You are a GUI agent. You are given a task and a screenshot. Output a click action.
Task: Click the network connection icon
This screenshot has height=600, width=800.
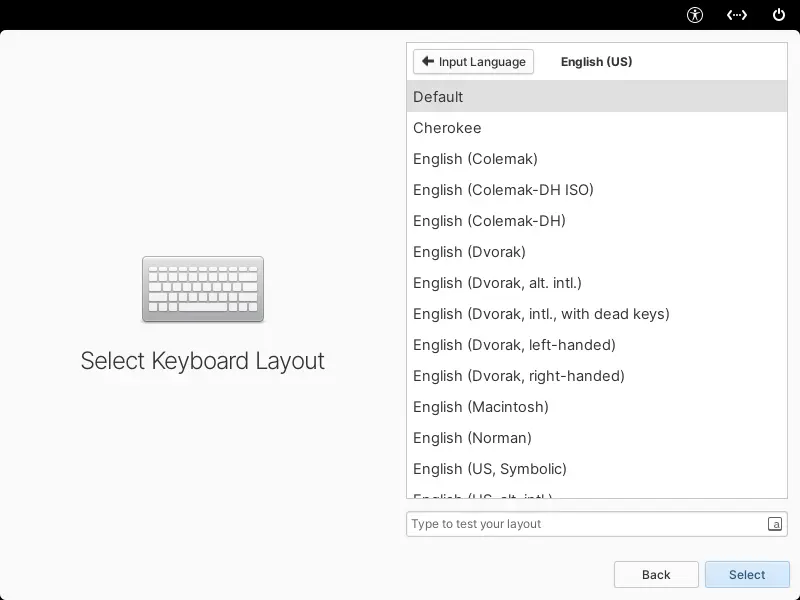[x=737, y=15]
